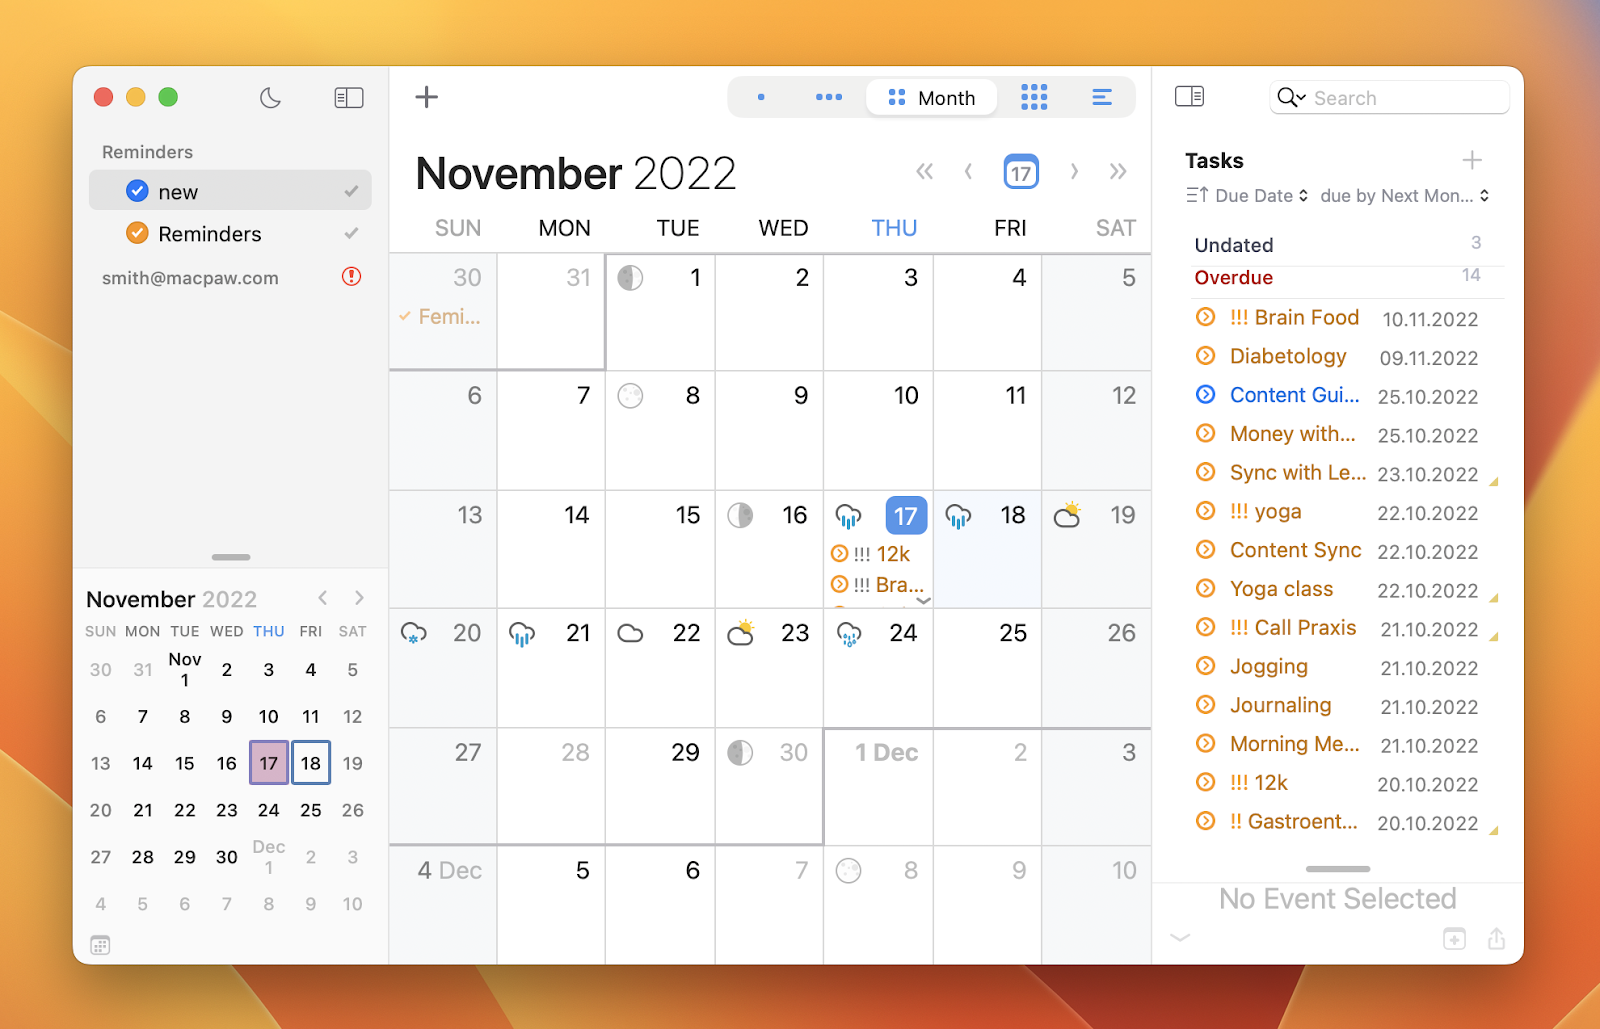Image resolution: width=1600 pixels, height=1029 pixels.
Task: Switch to Day view dot icon
Action: coord(761,98)
